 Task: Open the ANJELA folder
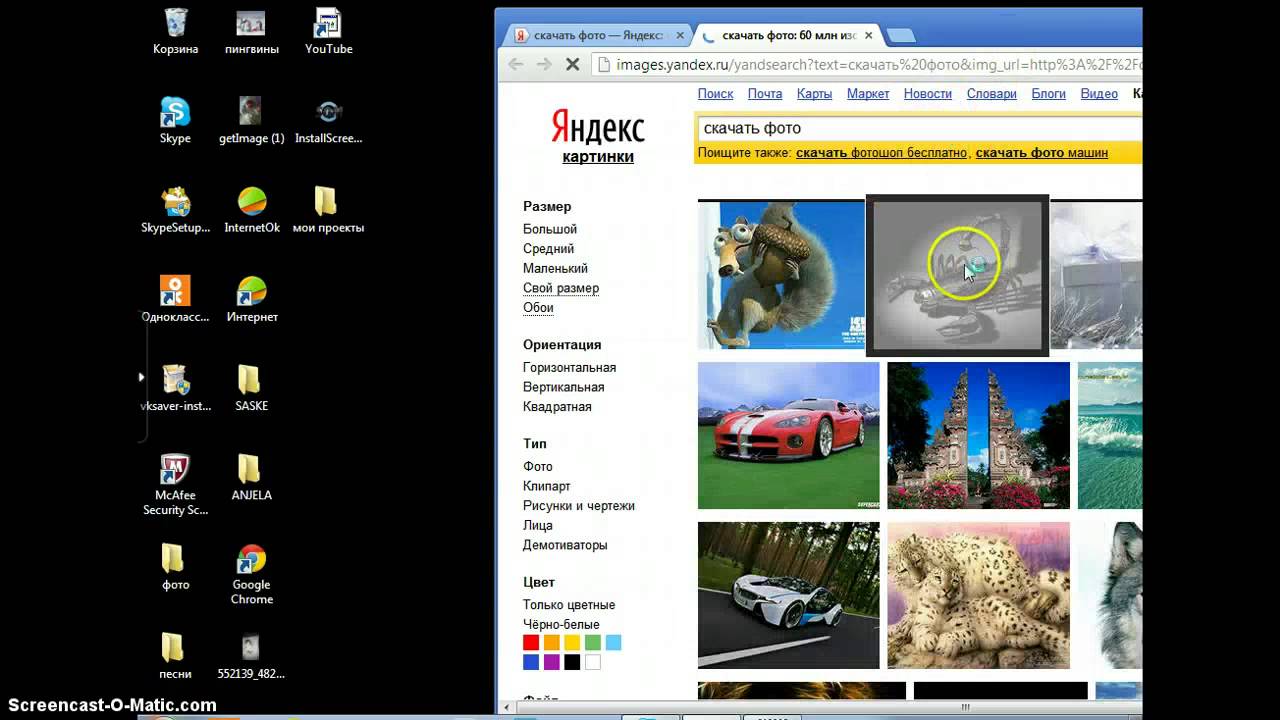pos(251,477)
